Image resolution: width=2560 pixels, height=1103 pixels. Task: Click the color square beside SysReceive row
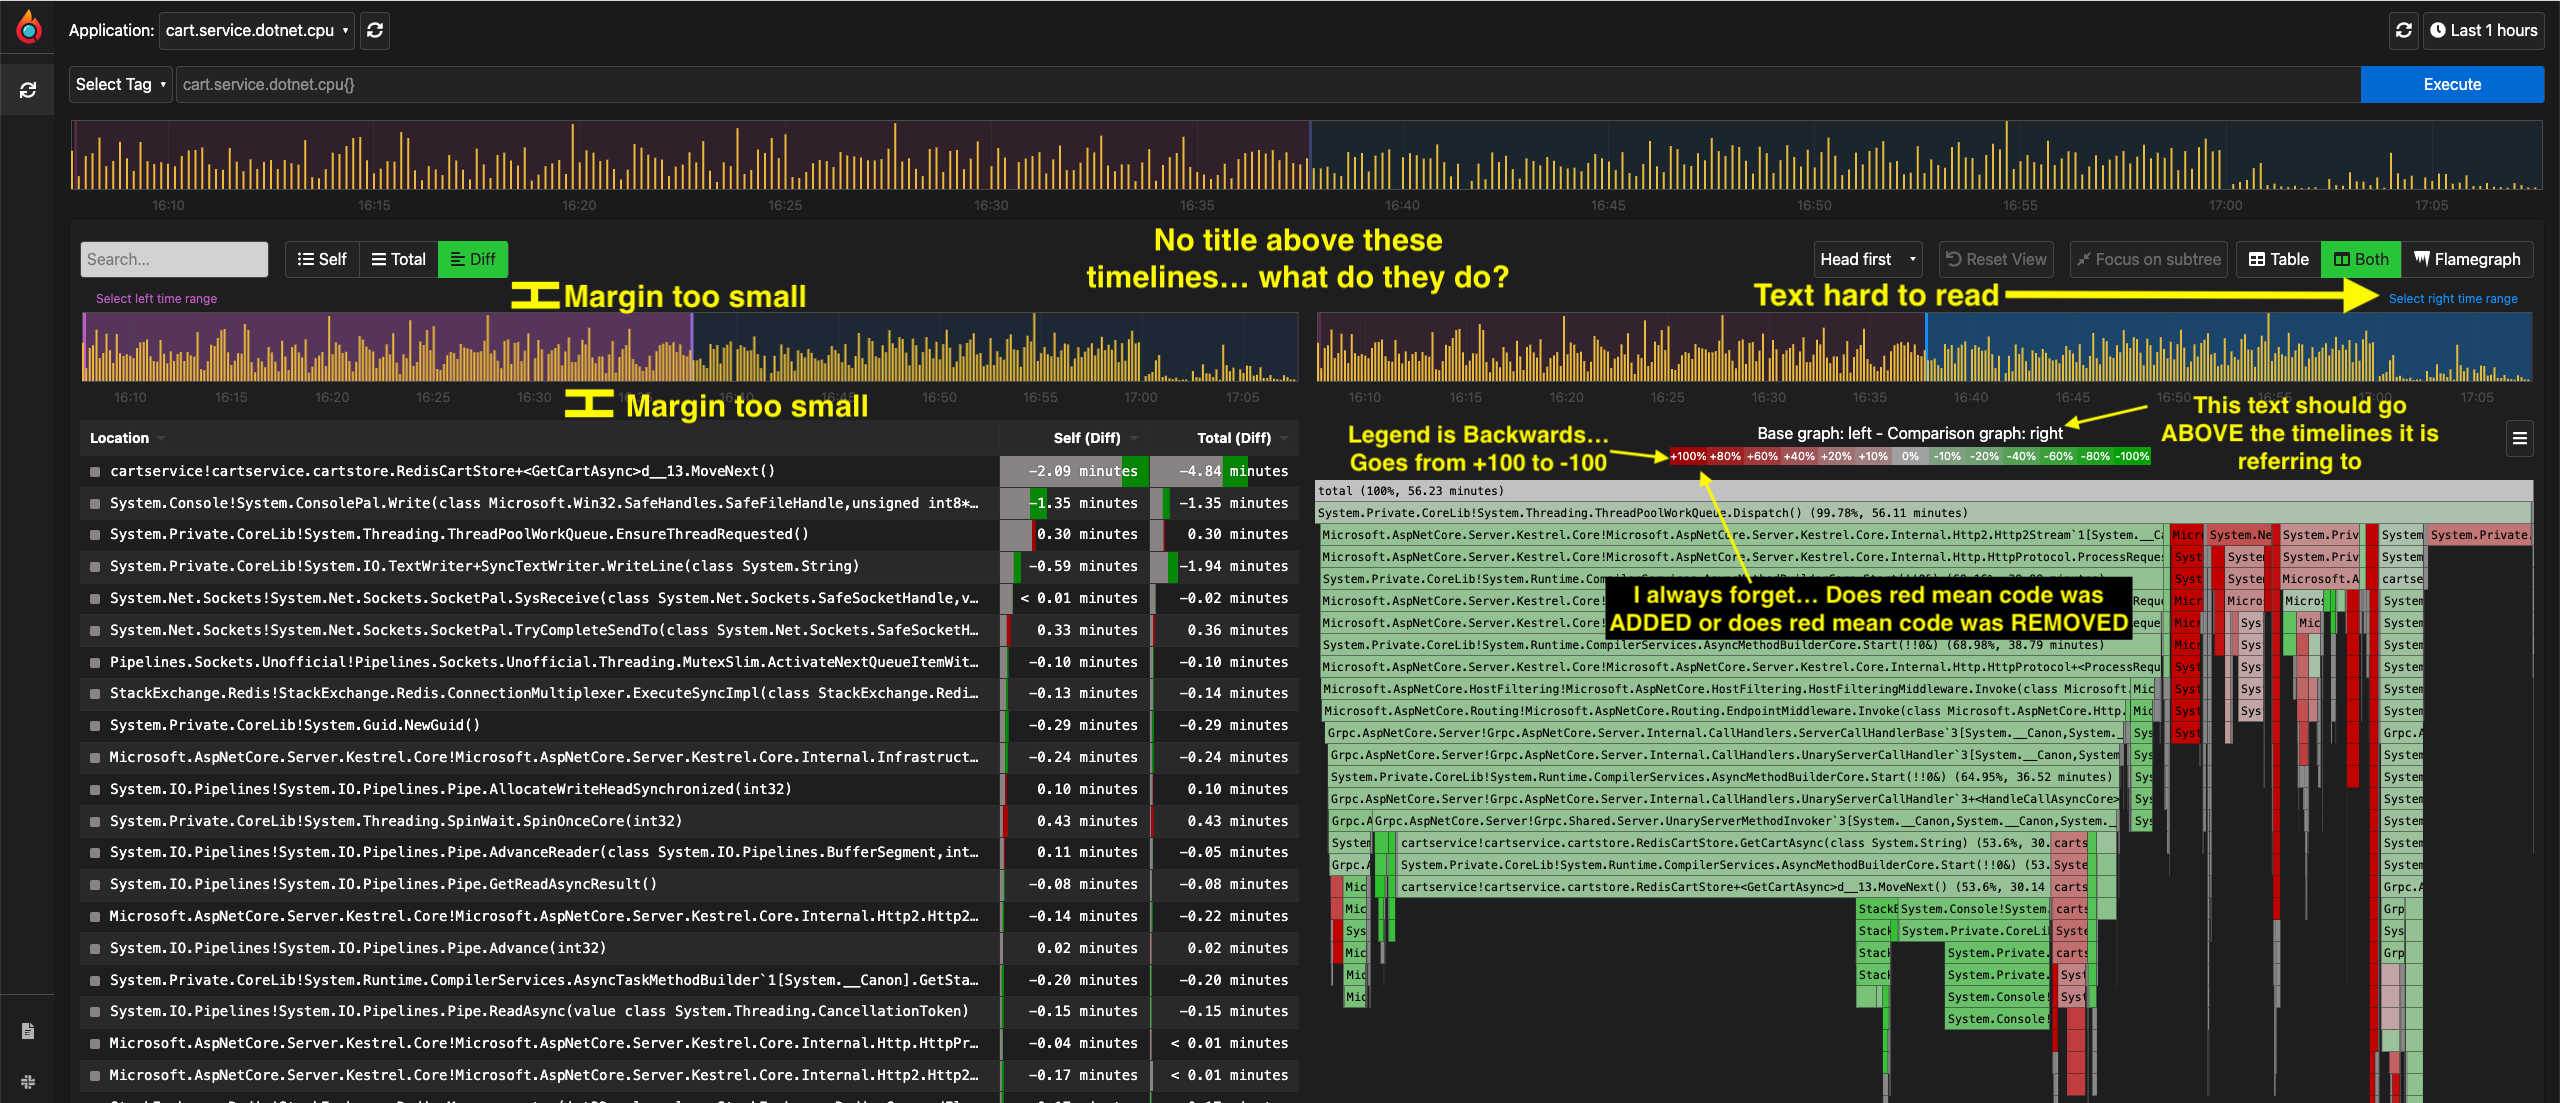coord(95,598)
